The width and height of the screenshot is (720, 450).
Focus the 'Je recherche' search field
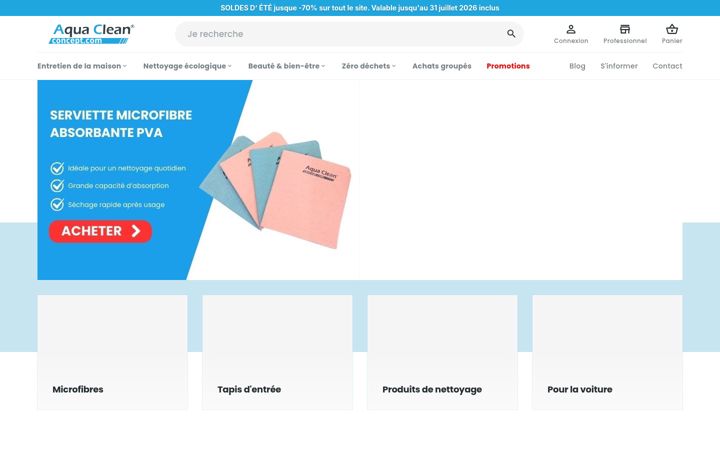[349, 34]
